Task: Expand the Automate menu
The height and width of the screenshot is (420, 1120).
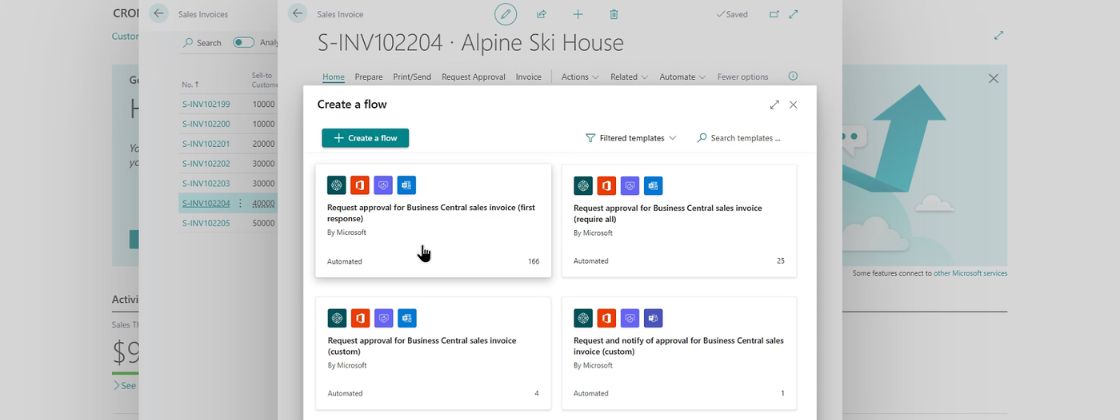Action: point(682,76)
